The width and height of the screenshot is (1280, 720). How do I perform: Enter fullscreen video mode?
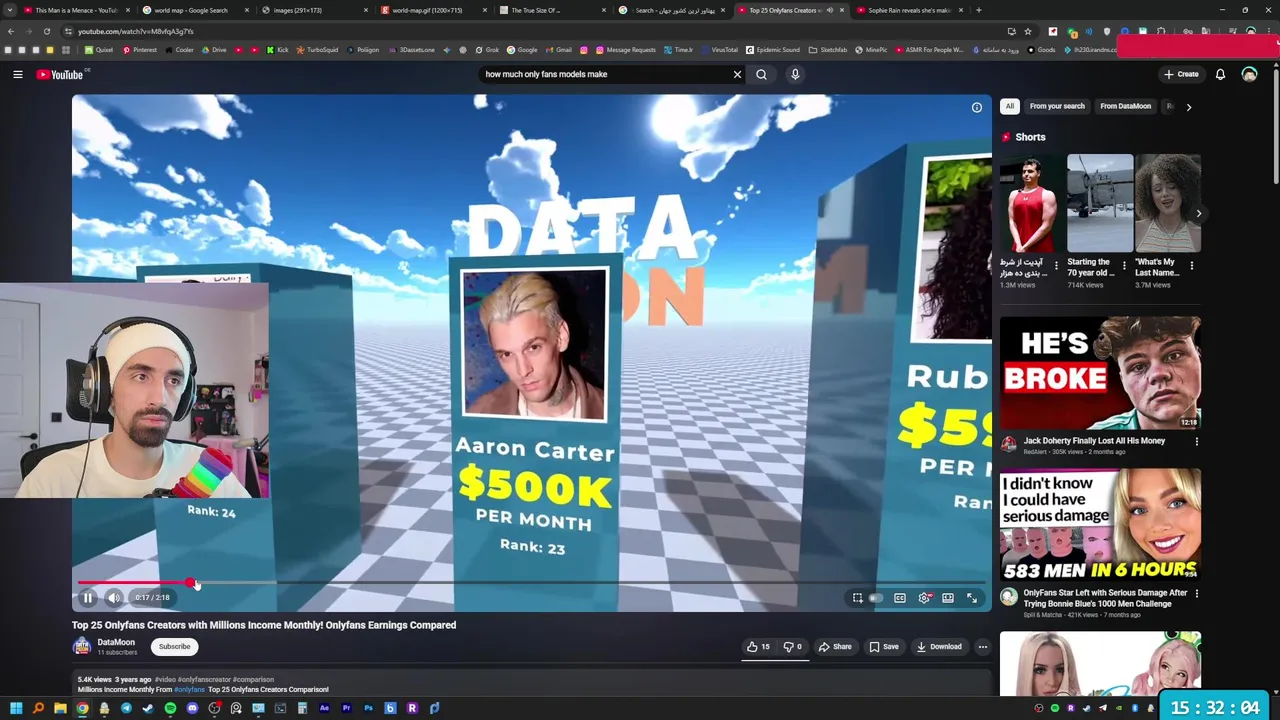(x=972, y=598)
